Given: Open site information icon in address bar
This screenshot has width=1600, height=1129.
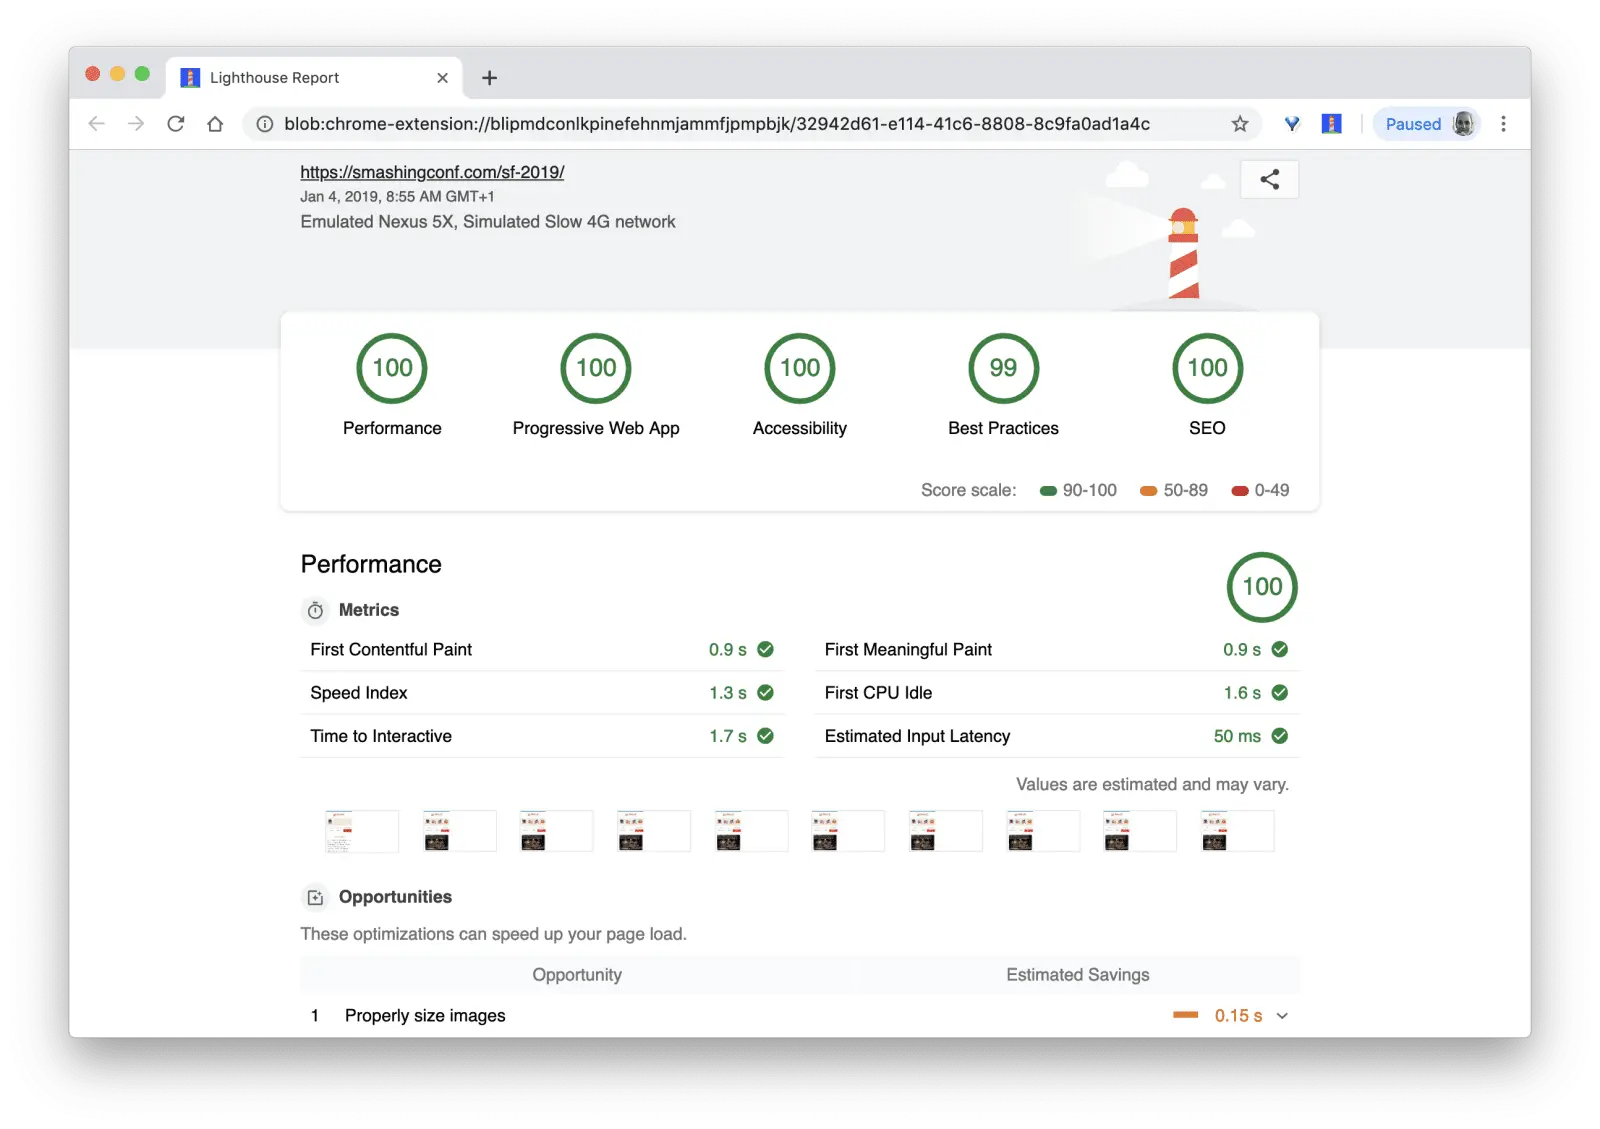Looking at the screenshot, I should click(x=265, y=124).
